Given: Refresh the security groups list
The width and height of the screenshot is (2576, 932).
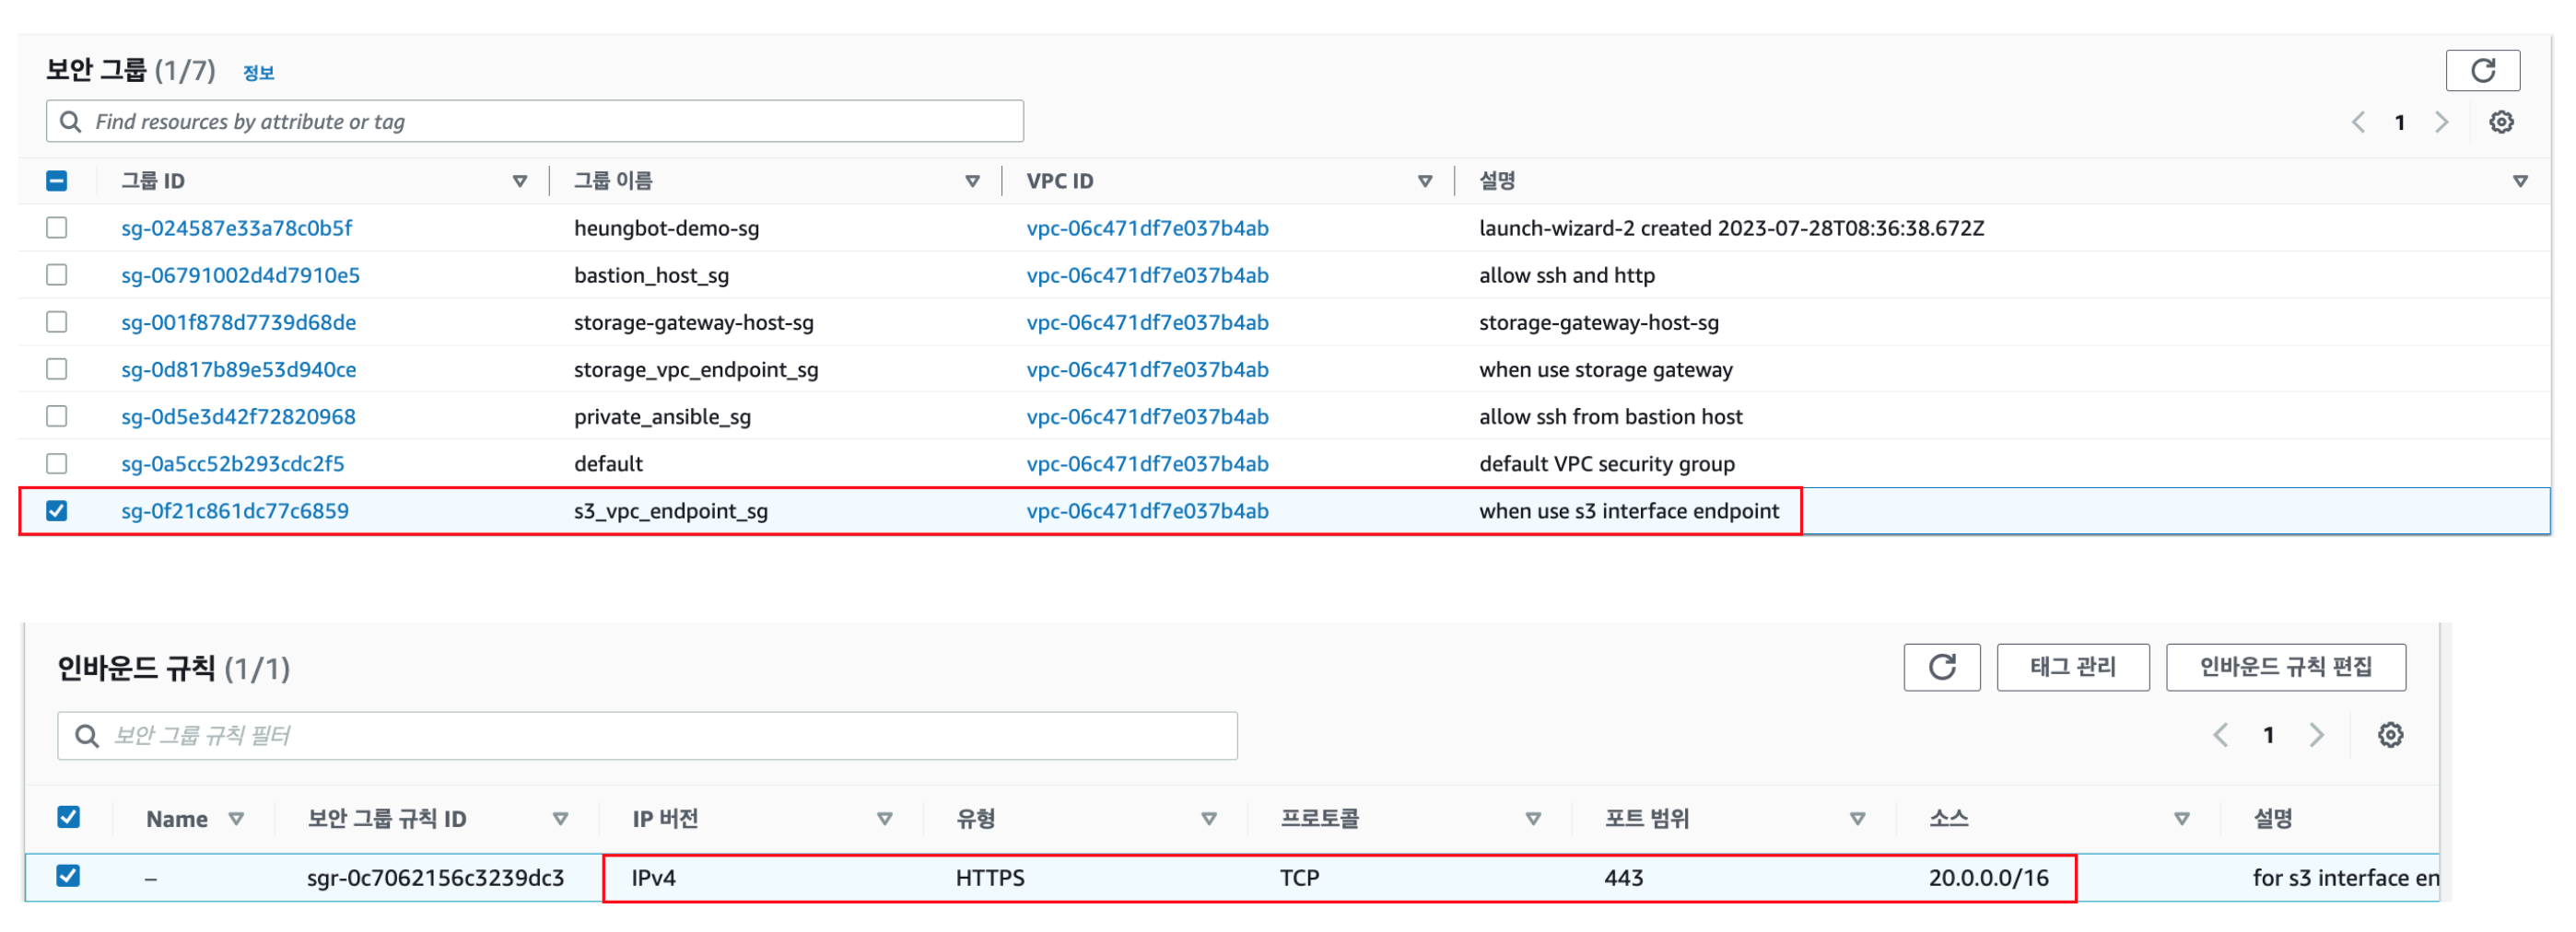Looking at the screenshot, I should pos(2483,70).
